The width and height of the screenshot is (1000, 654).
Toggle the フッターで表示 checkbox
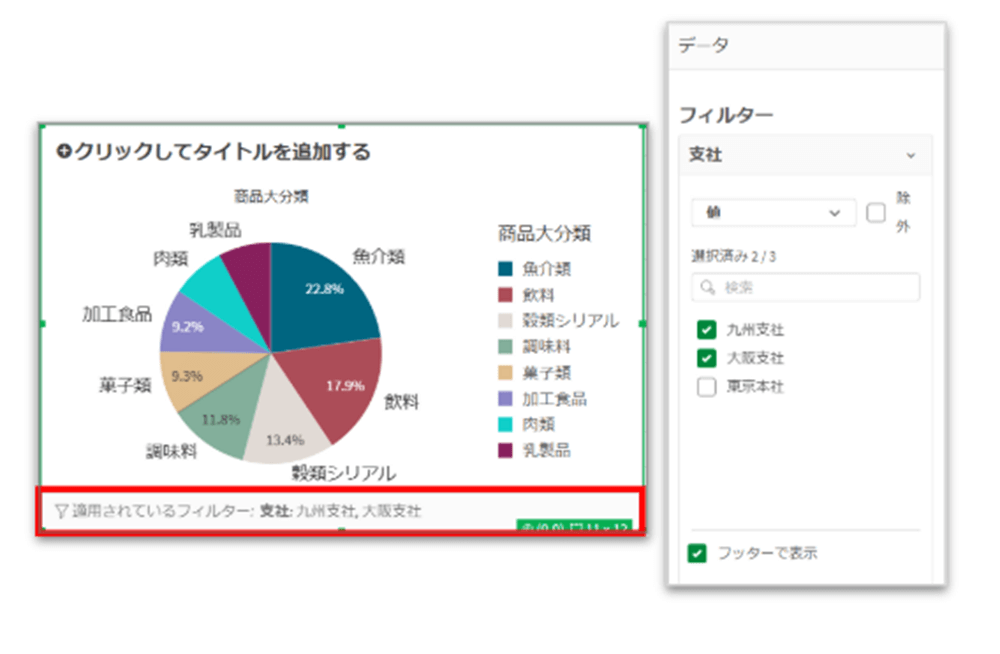pyautogui.click(x=698, y=553)
